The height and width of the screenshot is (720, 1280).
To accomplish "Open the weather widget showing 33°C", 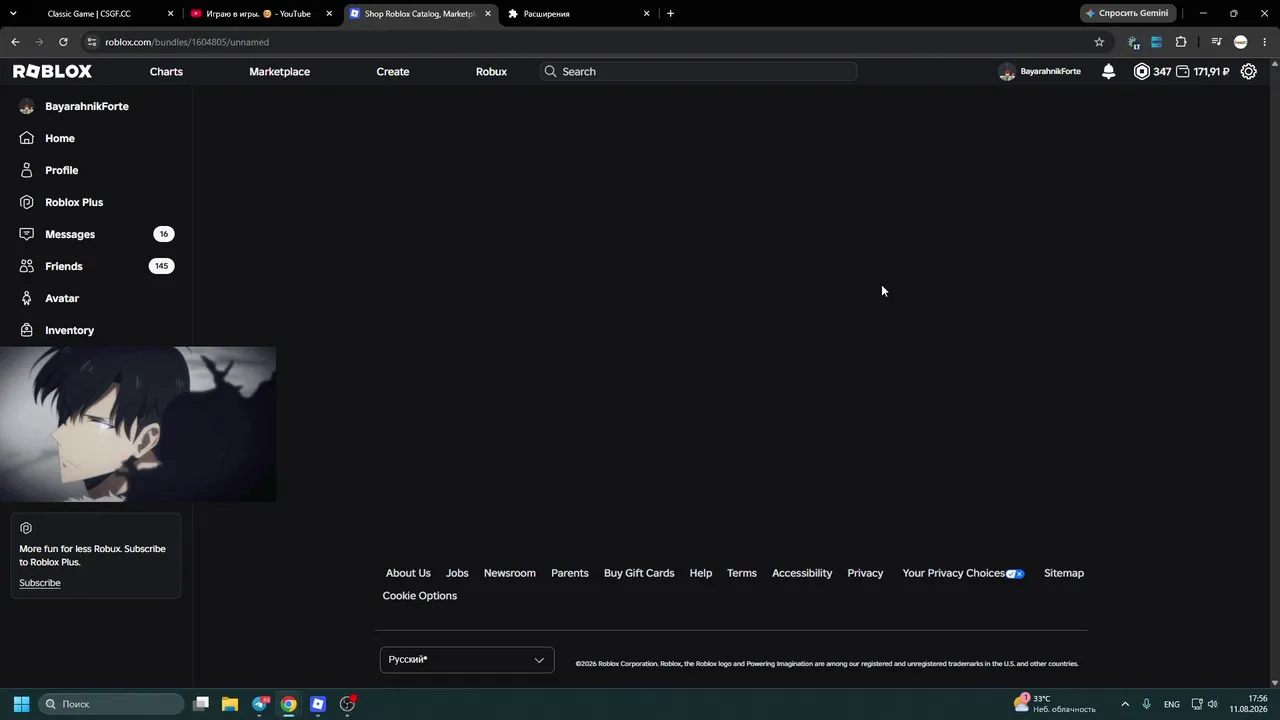I will (1055, 704).
